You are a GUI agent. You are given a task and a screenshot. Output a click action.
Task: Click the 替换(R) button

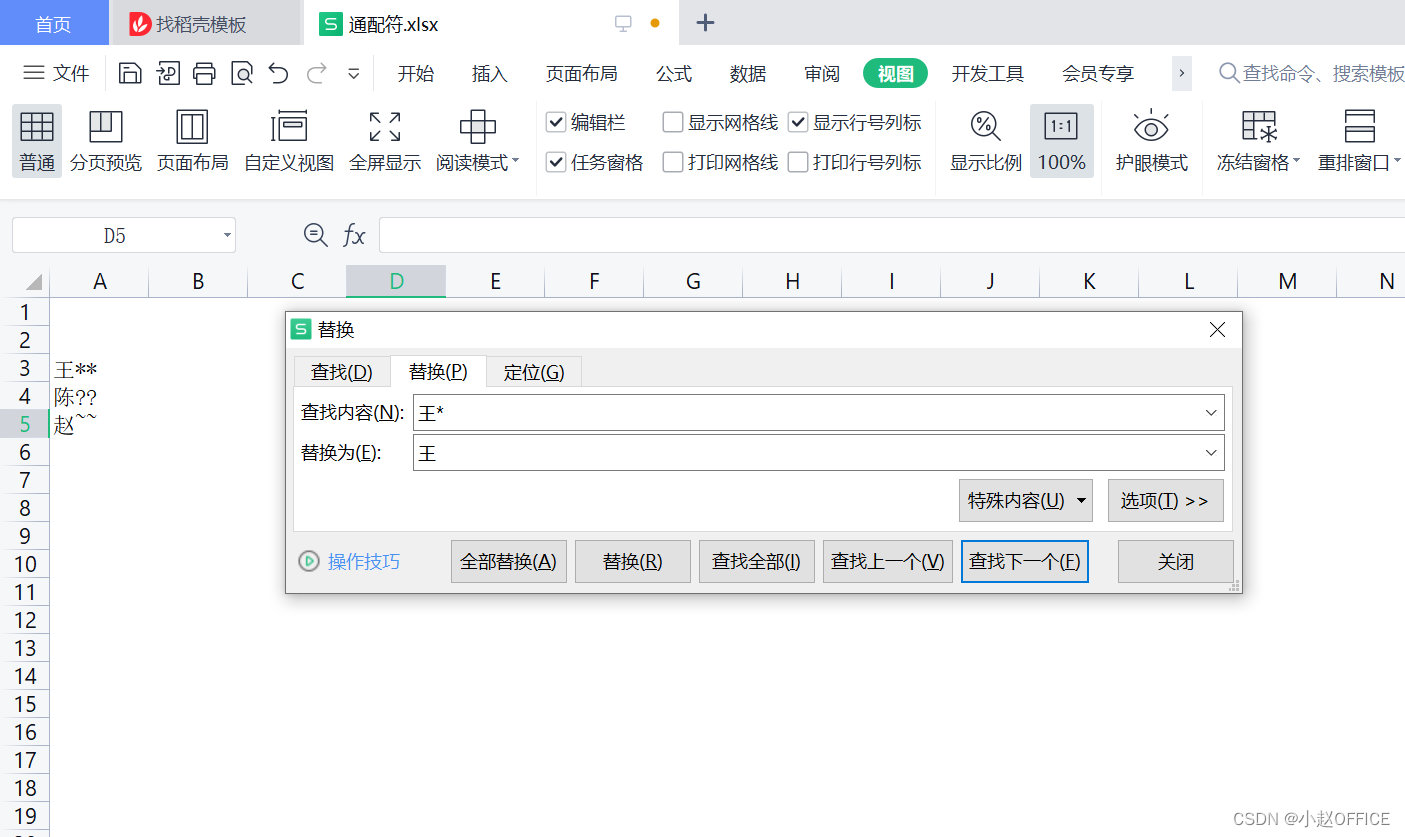point(633,561)
